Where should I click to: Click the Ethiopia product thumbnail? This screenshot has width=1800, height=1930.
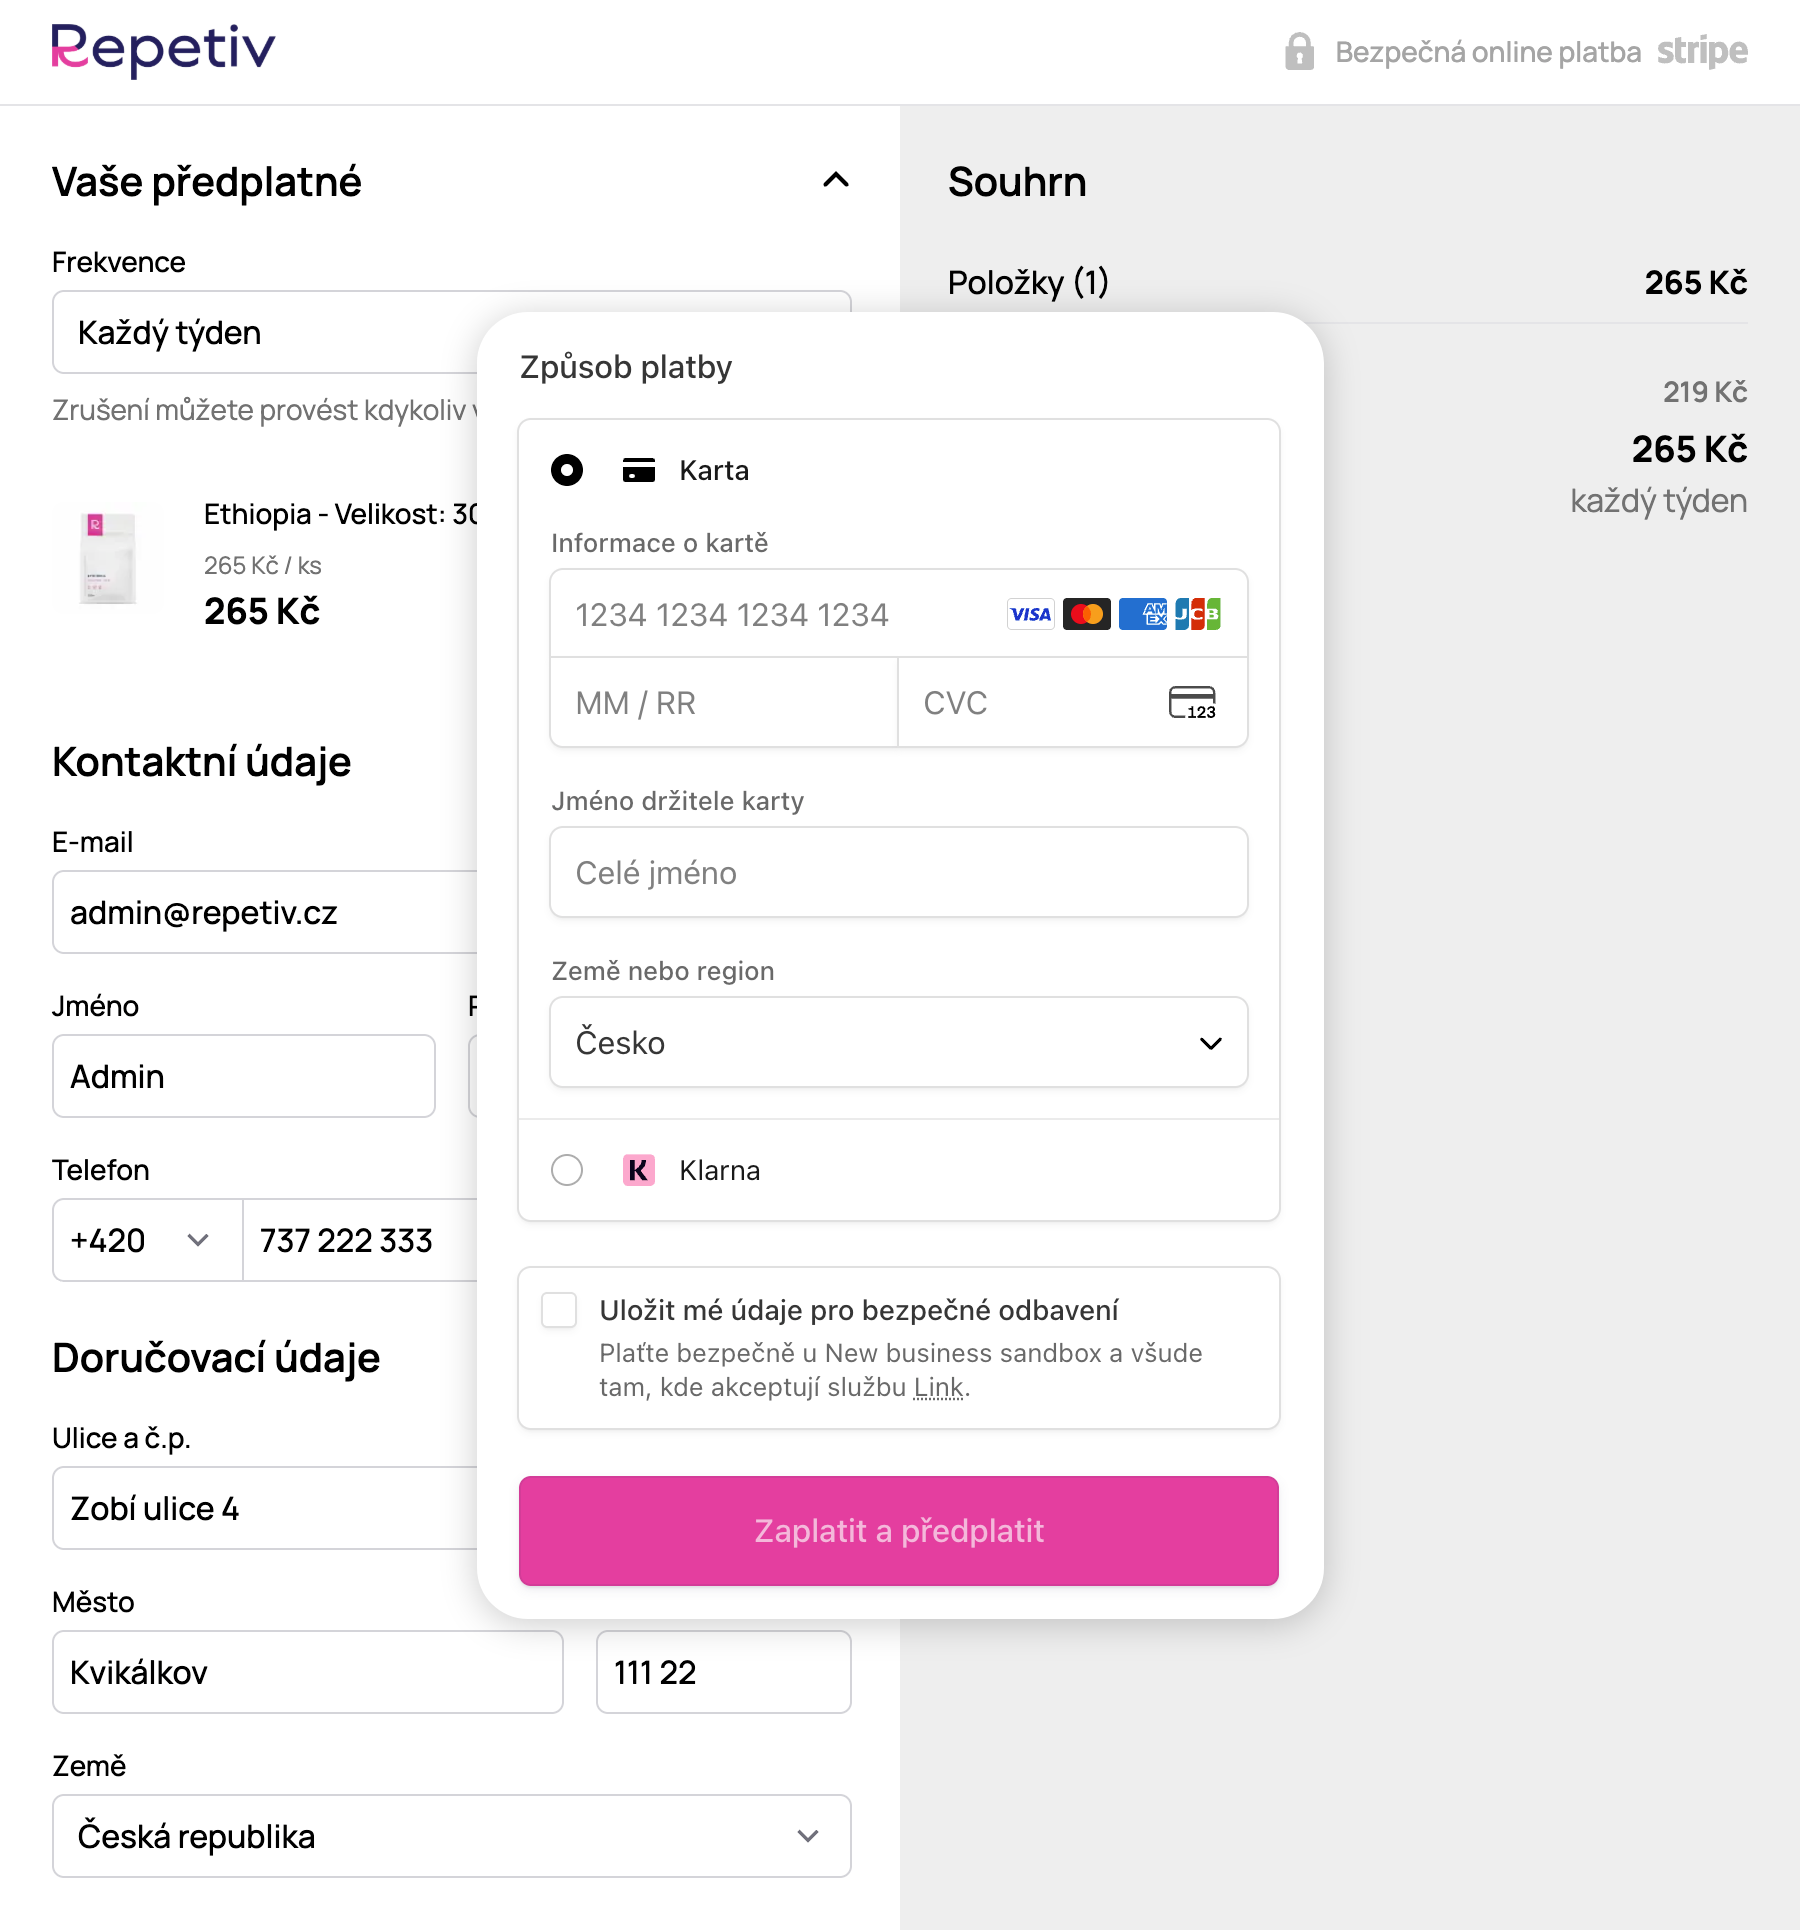109,558
